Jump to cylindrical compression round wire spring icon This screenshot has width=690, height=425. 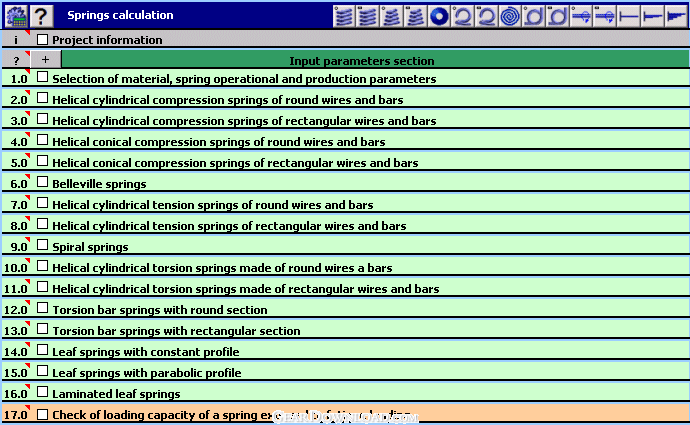(344, 16)
